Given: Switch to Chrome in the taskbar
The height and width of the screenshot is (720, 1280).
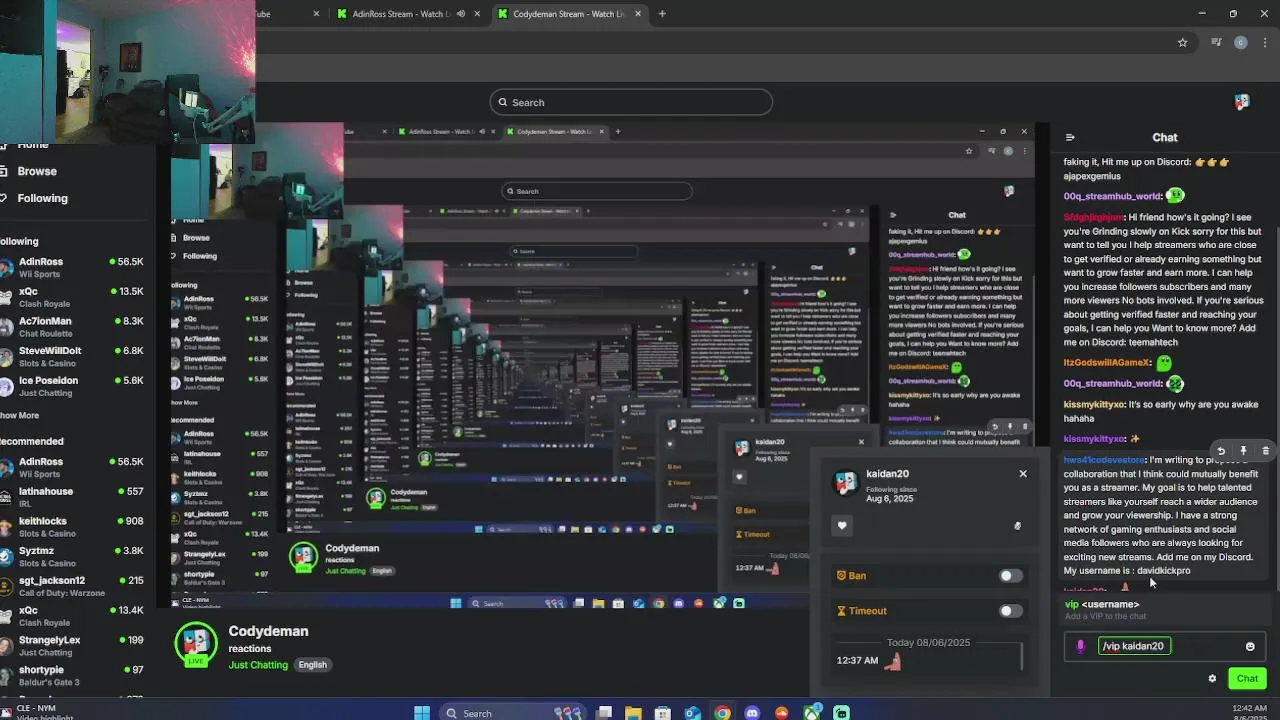Looking at the screenshot, I should pos(722,713).
